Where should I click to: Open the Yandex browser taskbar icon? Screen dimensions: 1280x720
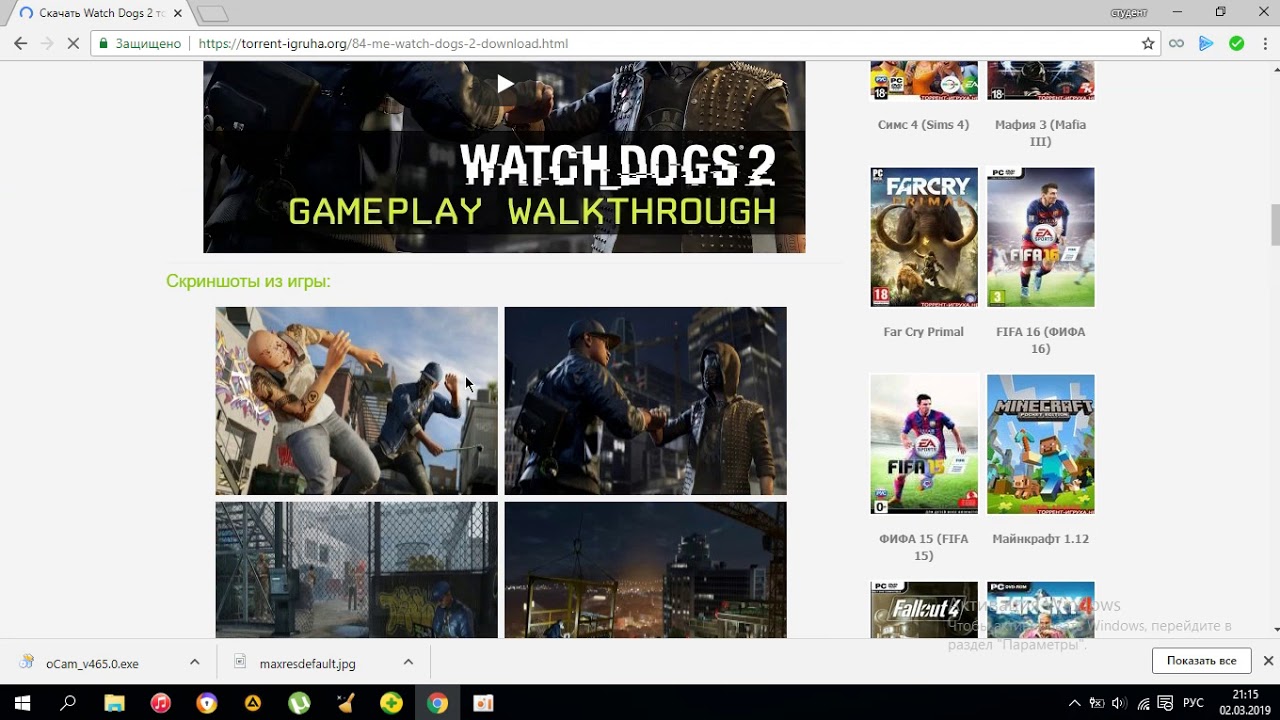pos(207,703)
